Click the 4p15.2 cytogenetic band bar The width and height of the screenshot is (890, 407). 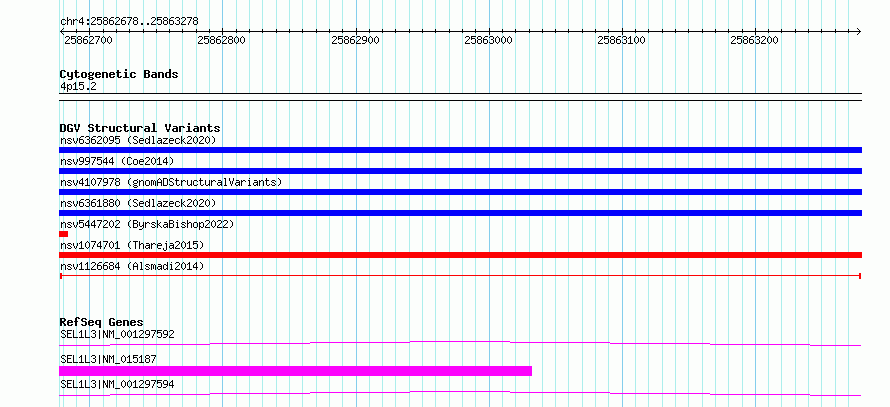(x=460, y=97)
